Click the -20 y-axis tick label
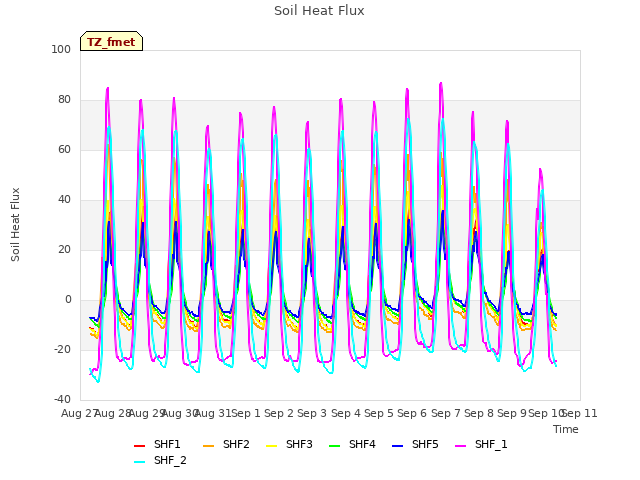This screenshot has width=640, height=480. pyautogui.click(x=62, y=349)
